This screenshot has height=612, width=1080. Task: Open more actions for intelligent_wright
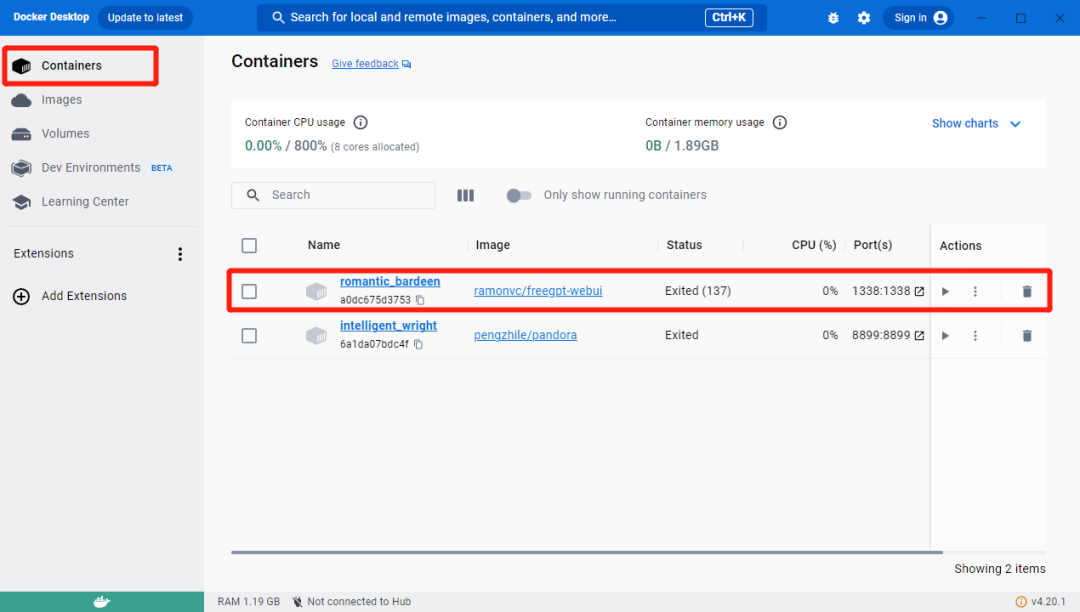pos(975,335)
